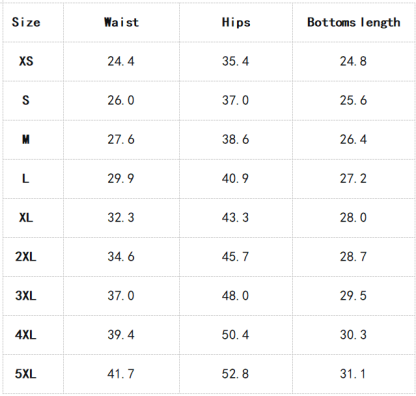Click the hips value 38.6 cell
Image resolution: width=416 pixels, height=396 pixels.
235,139
